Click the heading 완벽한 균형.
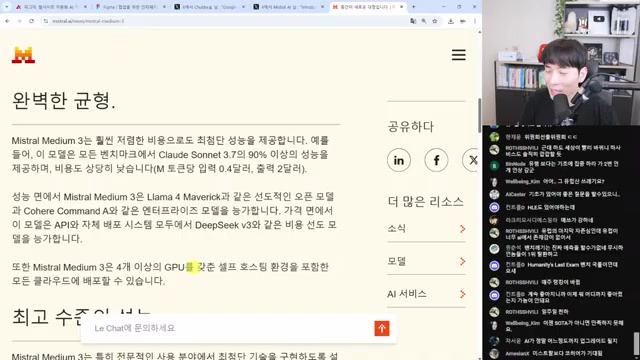This screenshot has width=640, height=360. pyautogui.click(x=64, y=100)
